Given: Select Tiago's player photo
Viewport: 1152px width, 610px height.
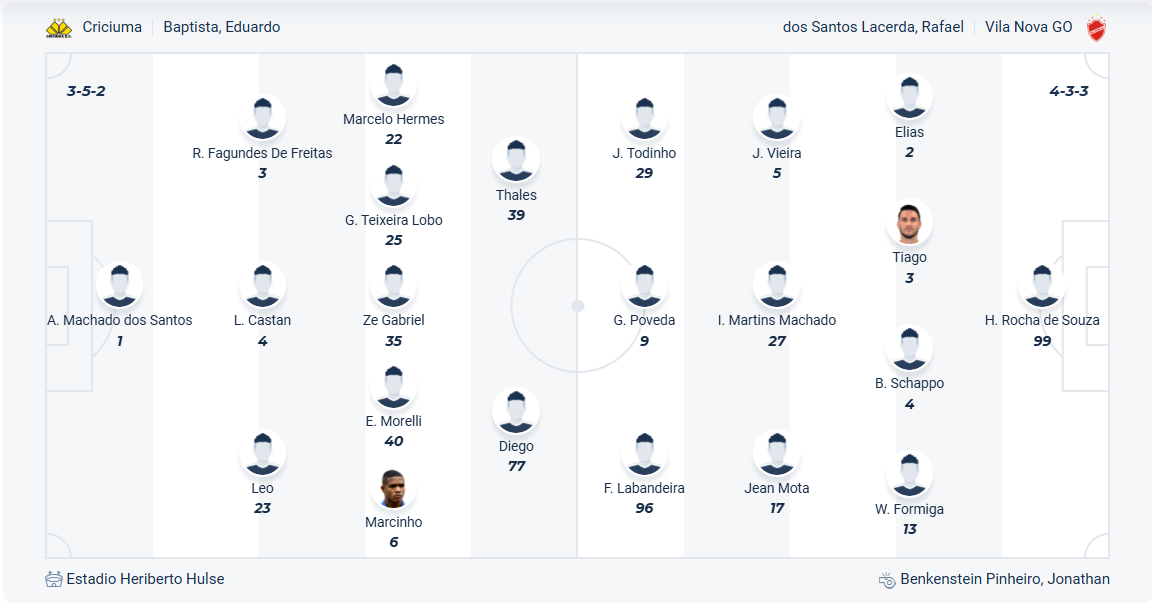Looking at the screenshot, I should point(909,223).
